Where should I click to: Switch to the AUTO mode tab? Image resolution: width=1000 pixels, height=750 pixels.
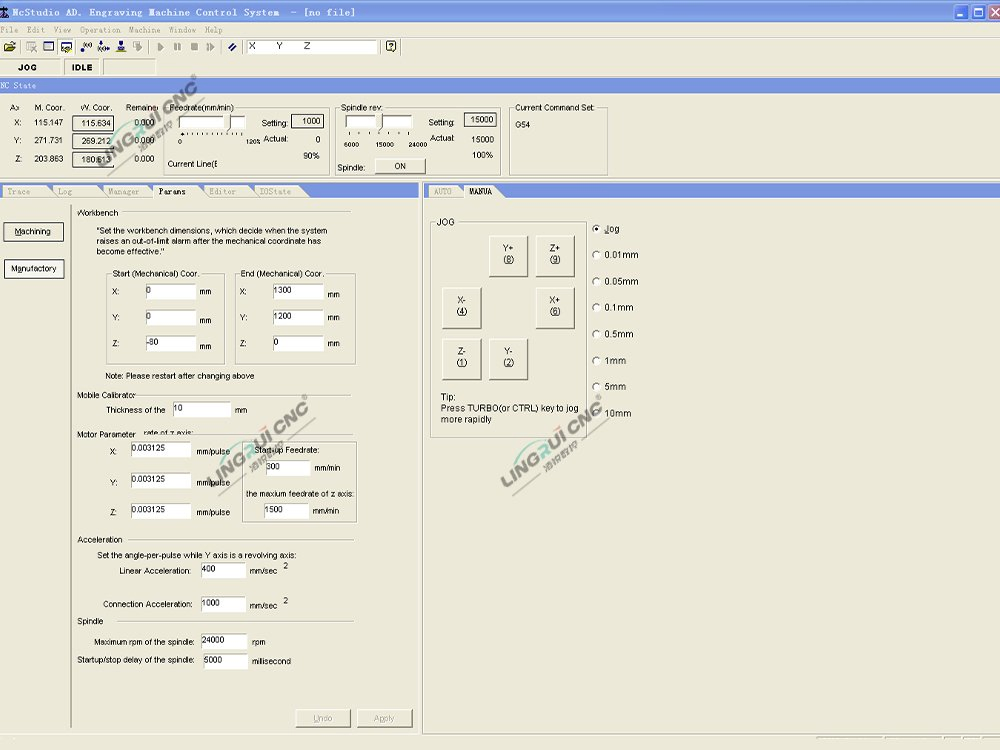pos(442,191)
